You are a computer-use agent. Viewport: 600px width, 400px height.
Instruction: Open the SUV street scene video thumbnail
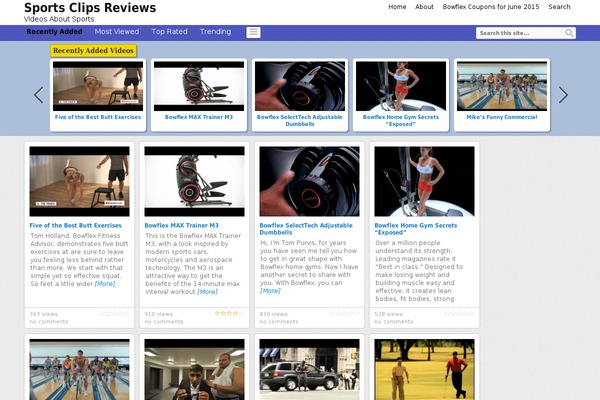(x=310, y=369)
